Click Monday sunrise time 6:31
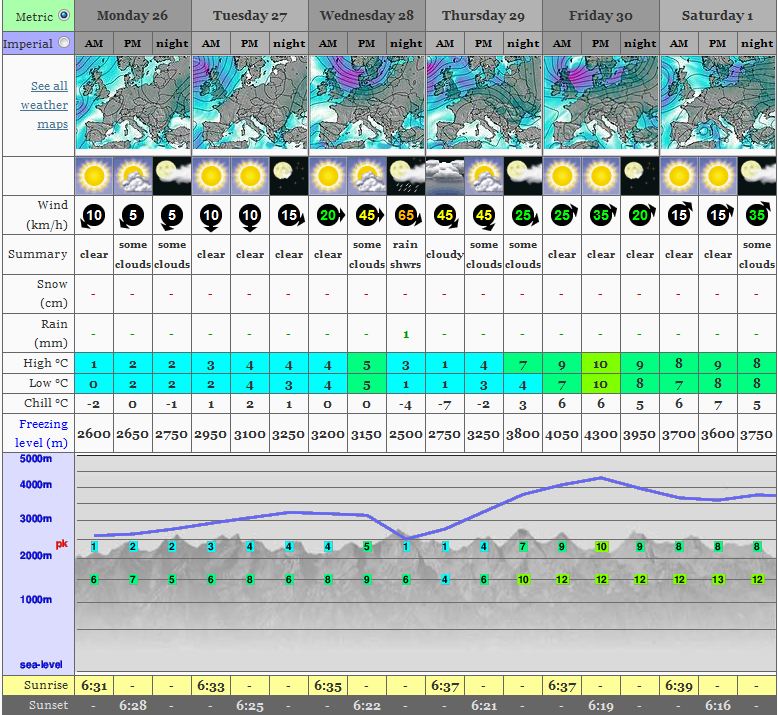The width and height of the screenshot is (778, 715). point(94,685)
